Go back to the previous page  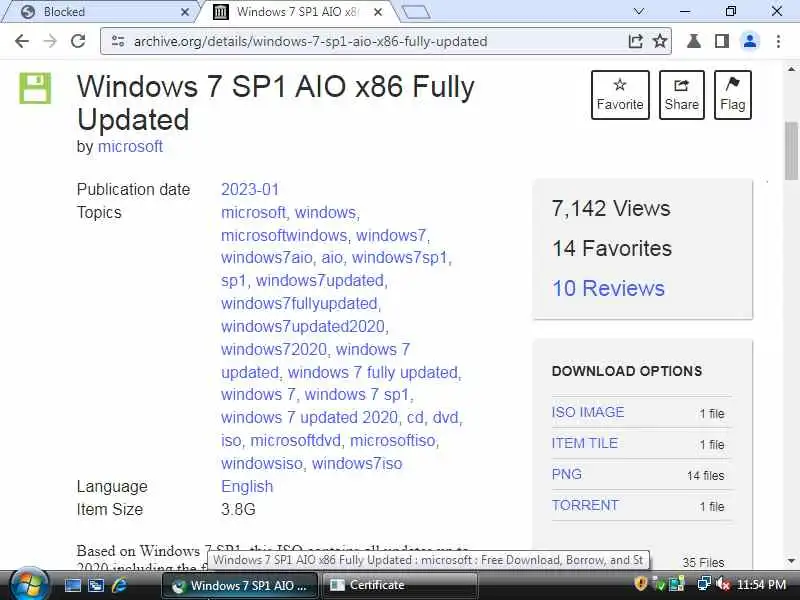pyautogui.click(x=21, y=41)
